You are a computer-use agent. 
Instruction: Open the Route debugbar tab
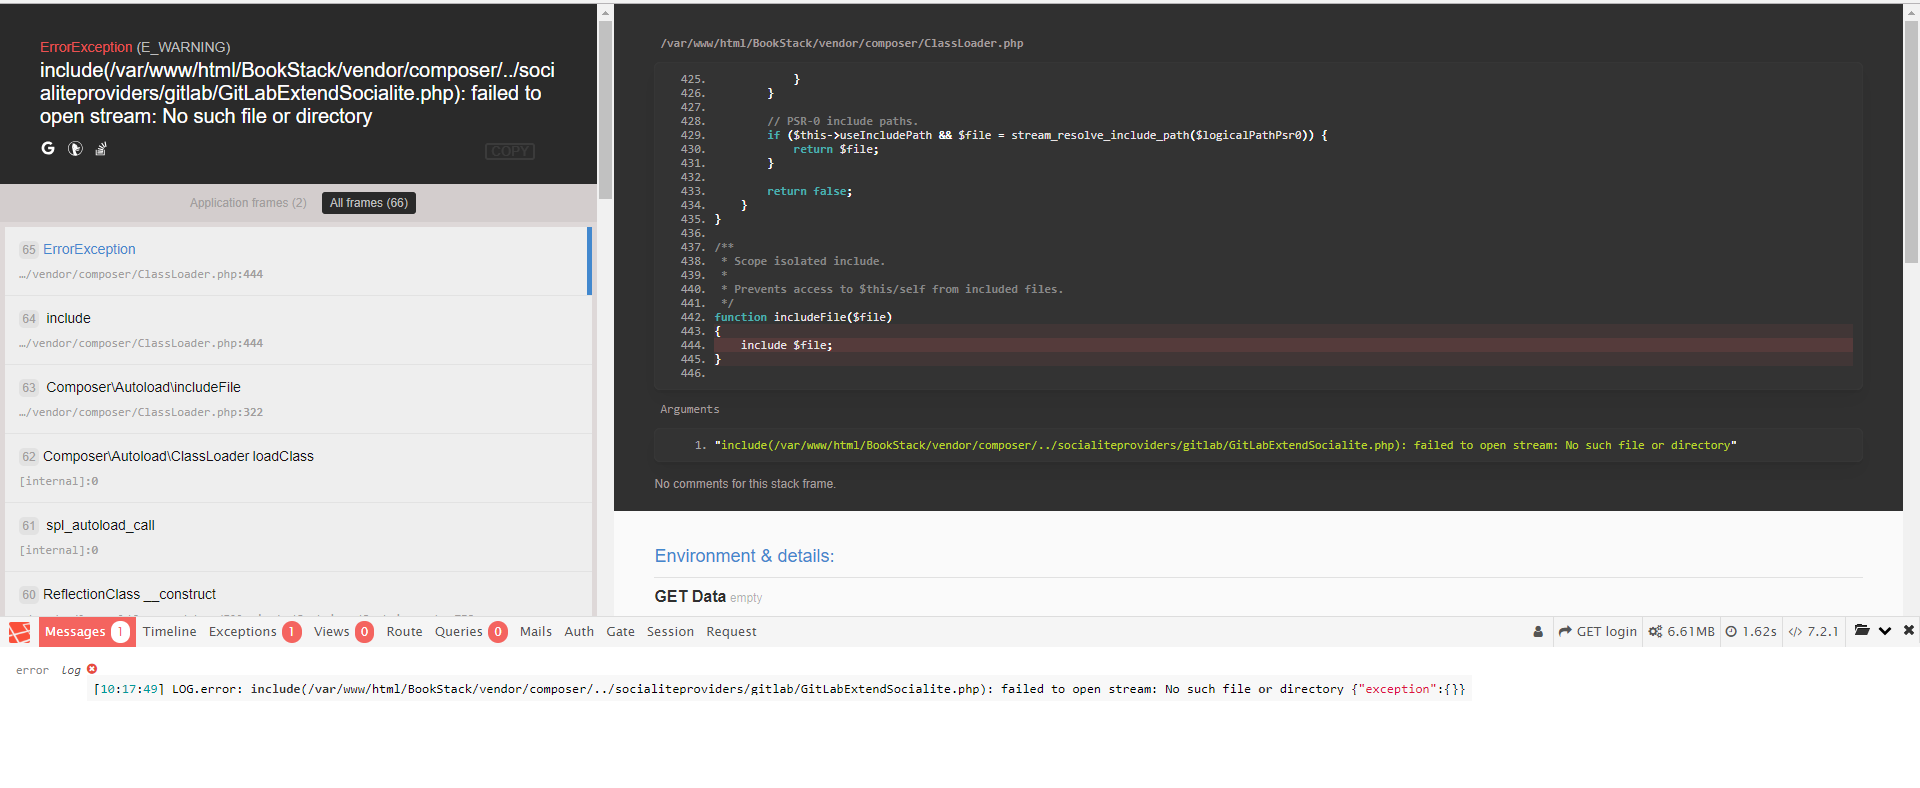point(404,632)
